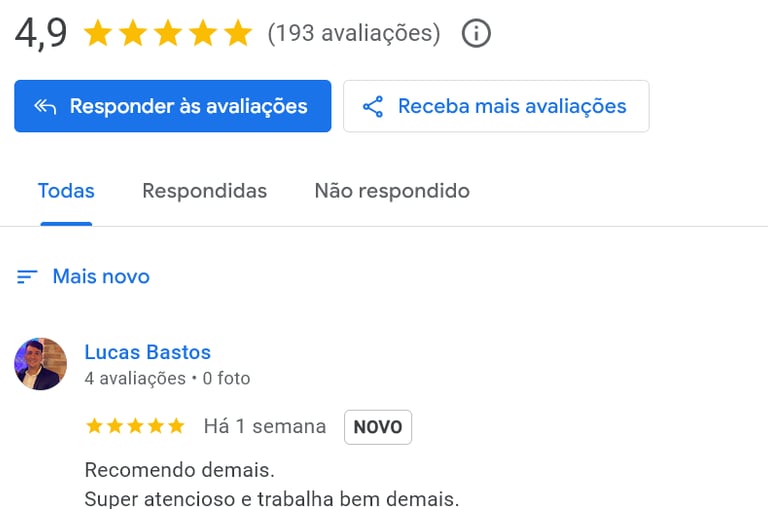The image size is (768, 509).
Task: Open Lucas Bastos profile photo
Action: pyautogui.click(x=40, y=364)
